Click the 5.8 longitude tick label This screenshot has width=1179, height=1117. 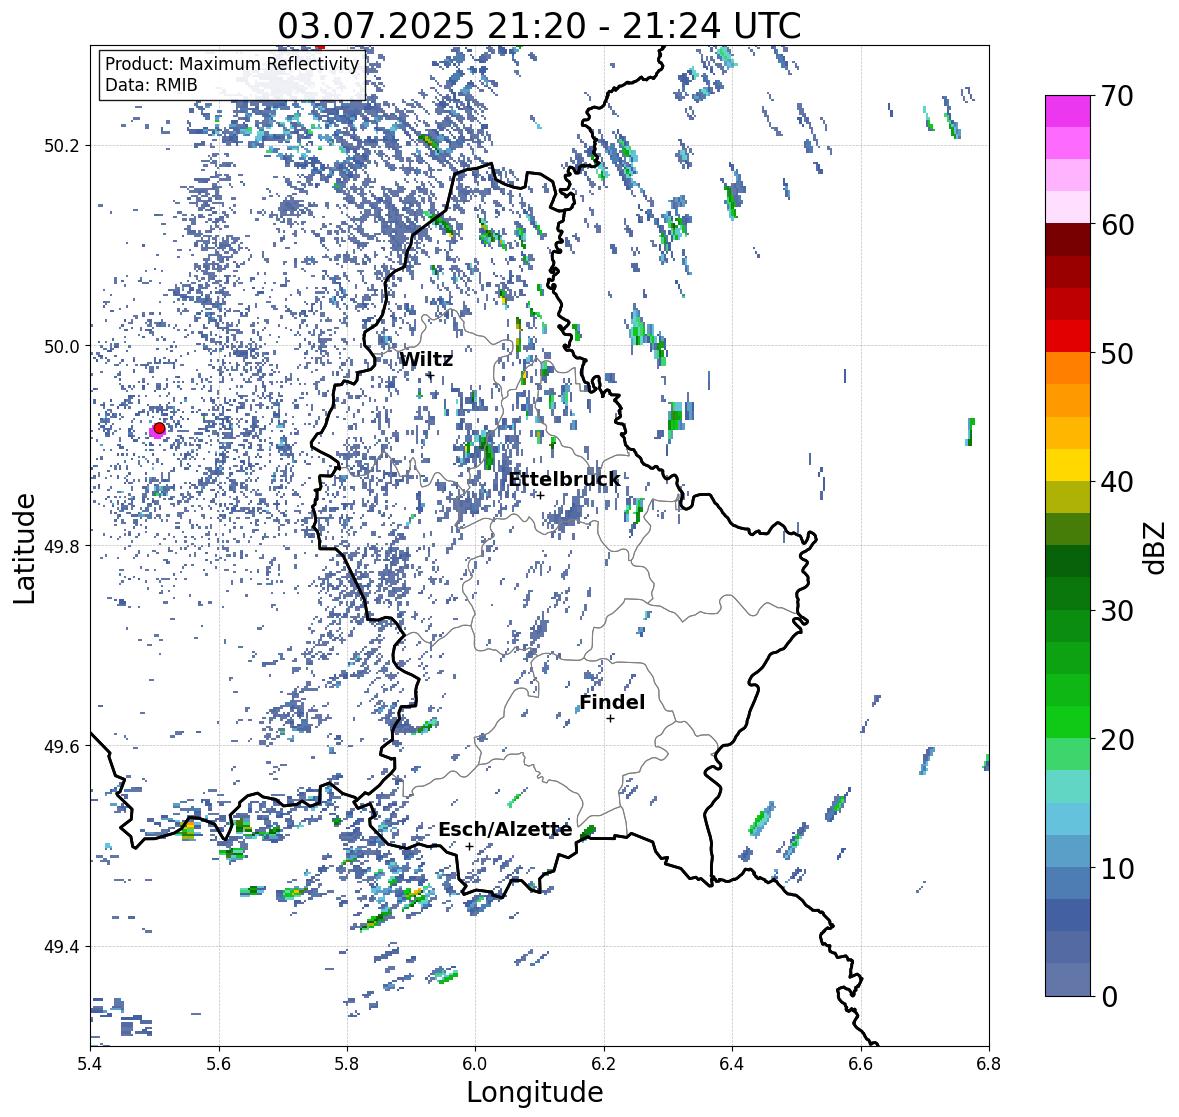(347, 1063)
